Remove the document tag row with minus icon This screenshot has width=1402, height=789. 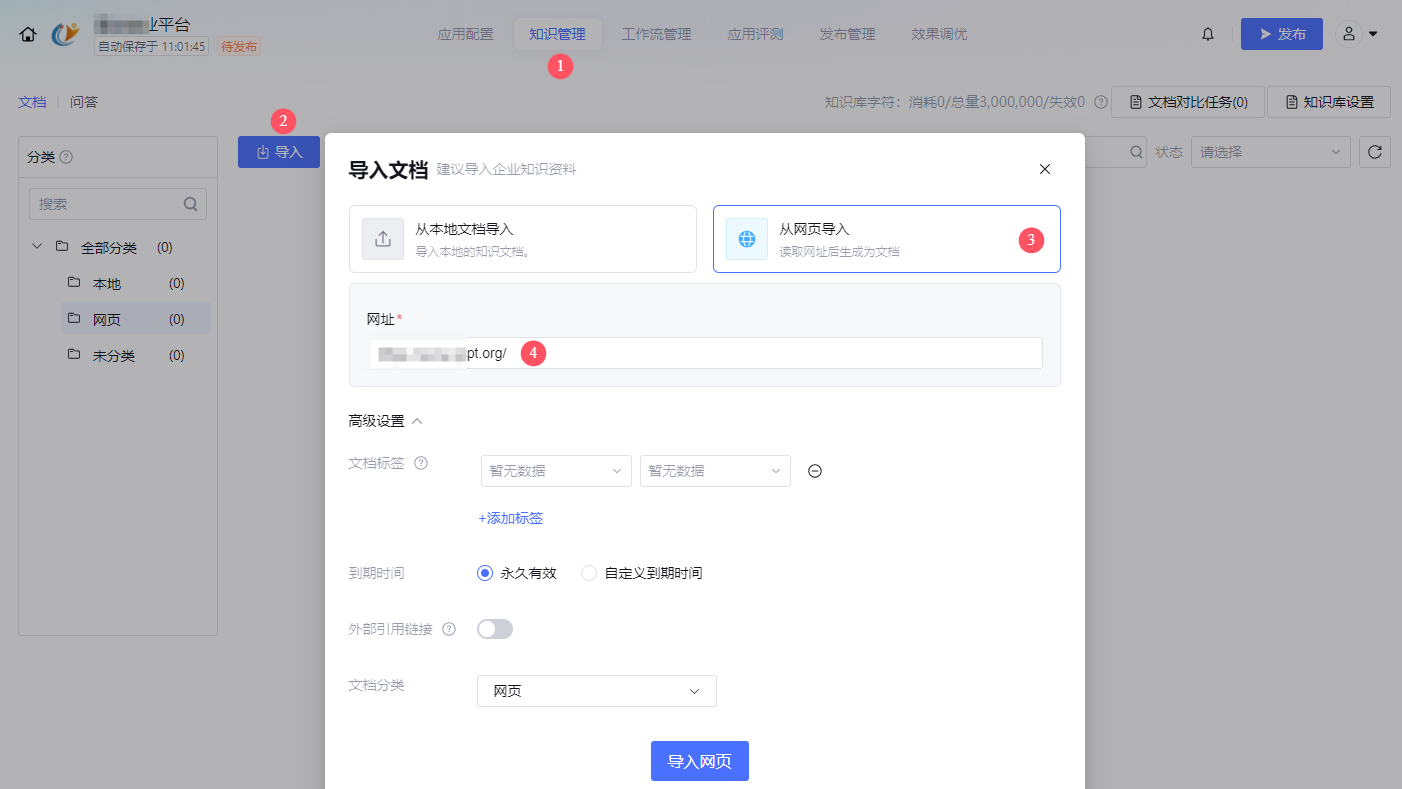(x=815, y=471)
